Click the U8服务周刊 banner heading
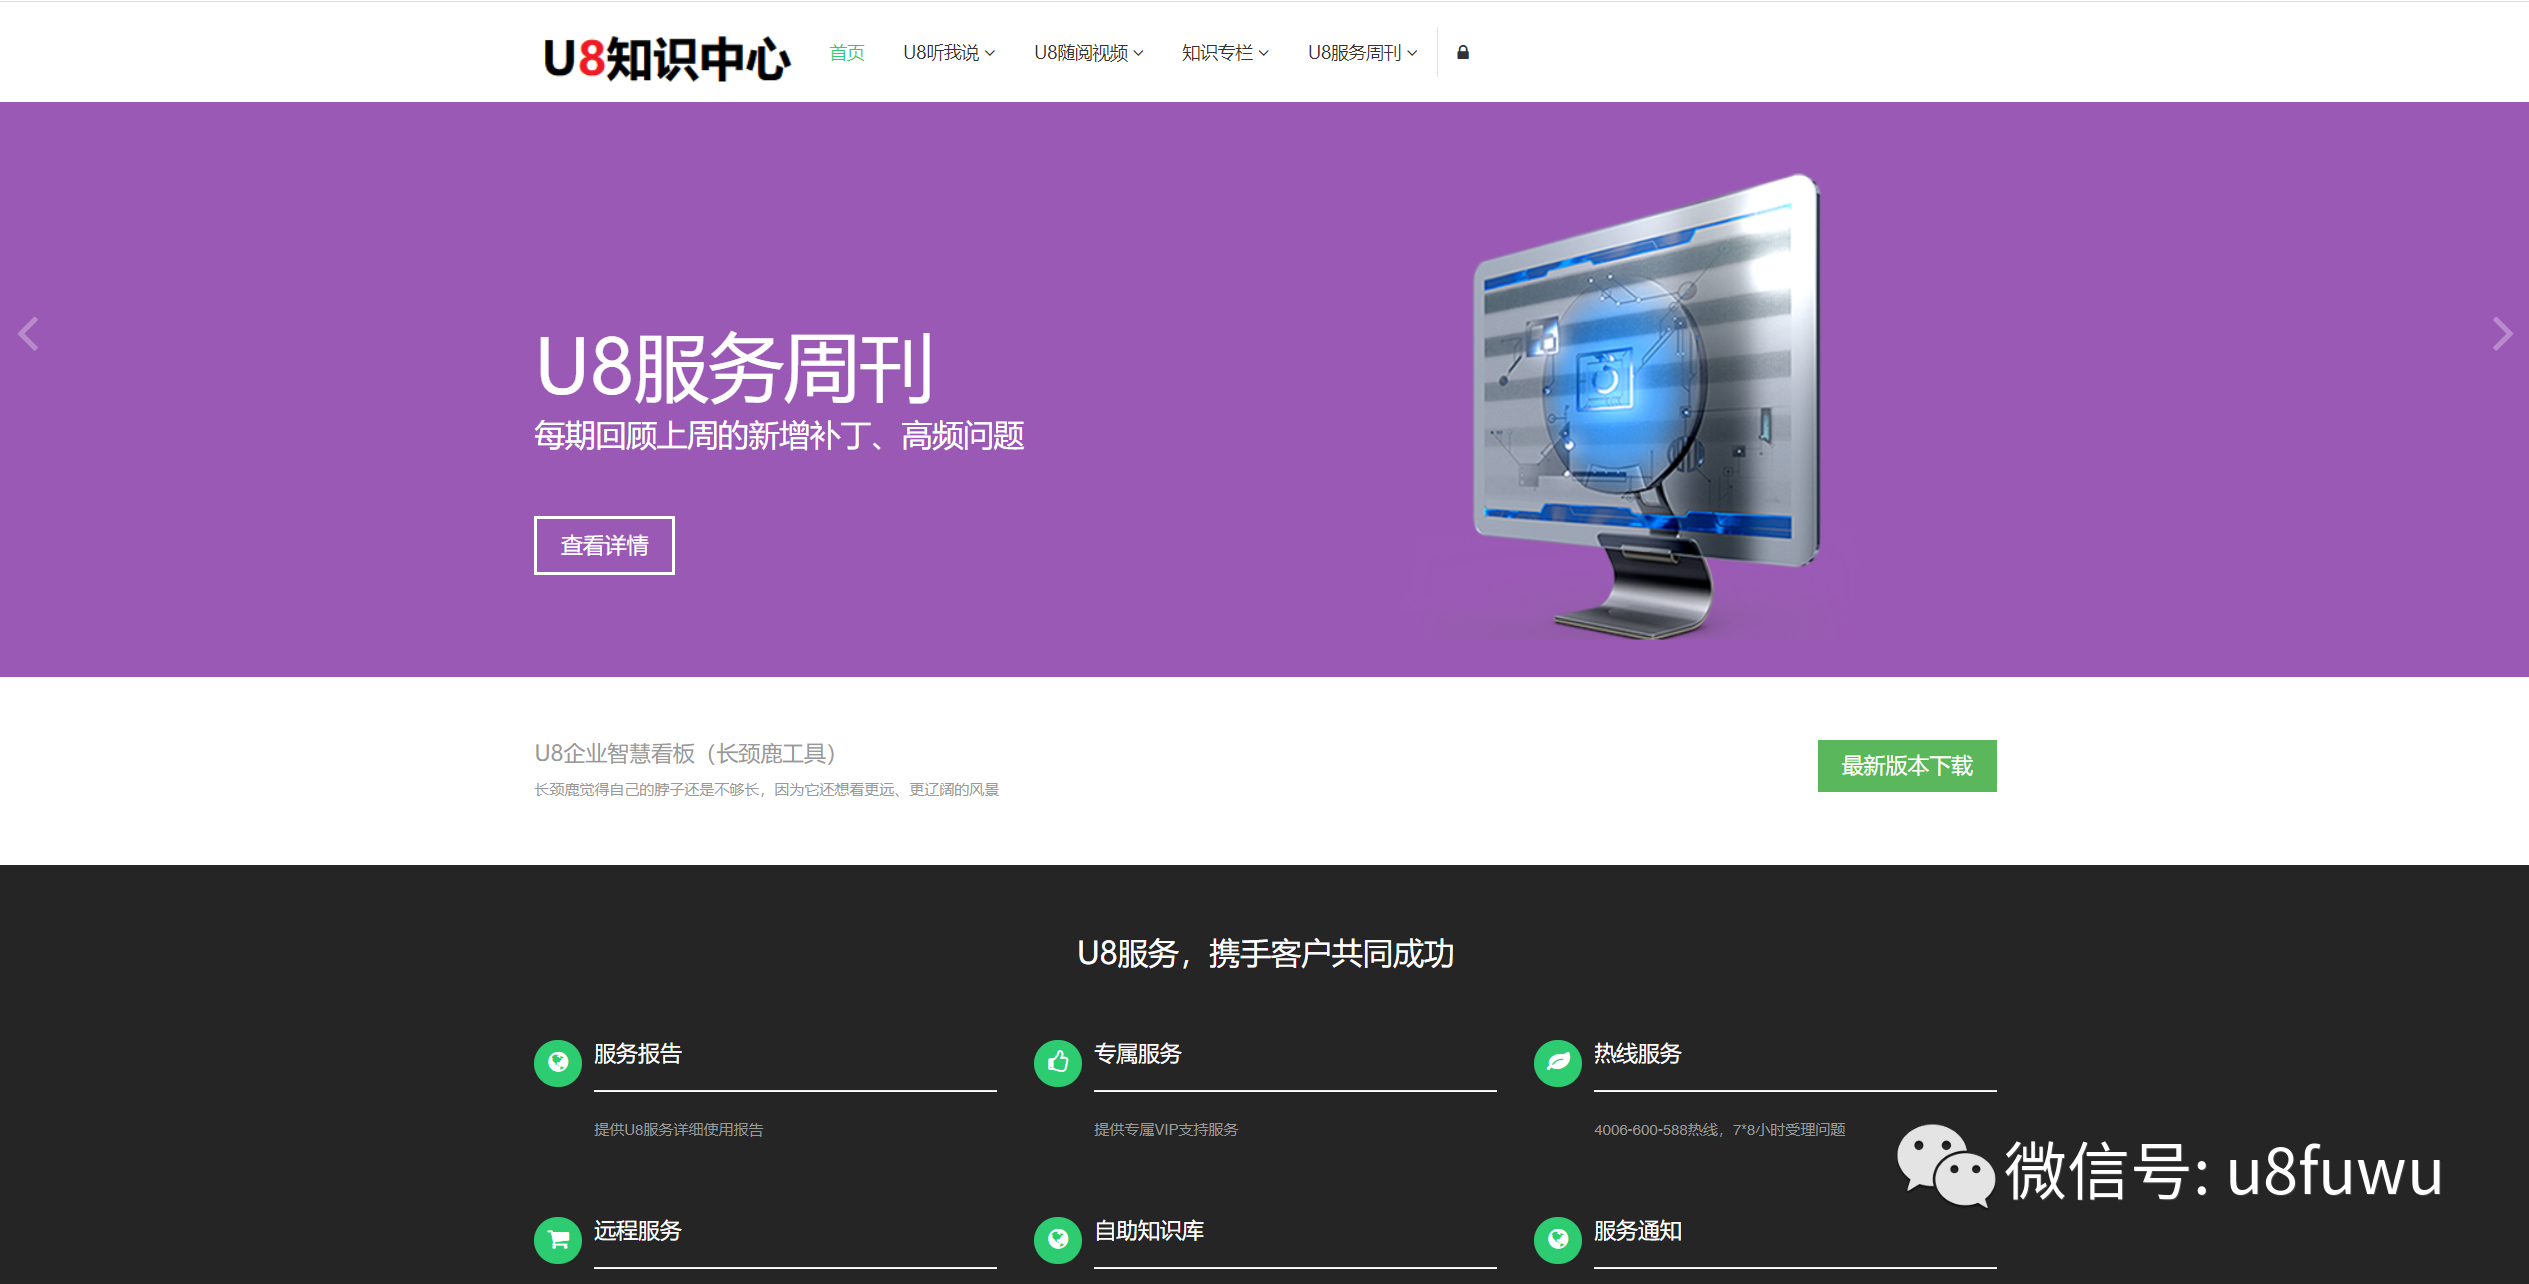2529x1284 pixels. [735, 368]
